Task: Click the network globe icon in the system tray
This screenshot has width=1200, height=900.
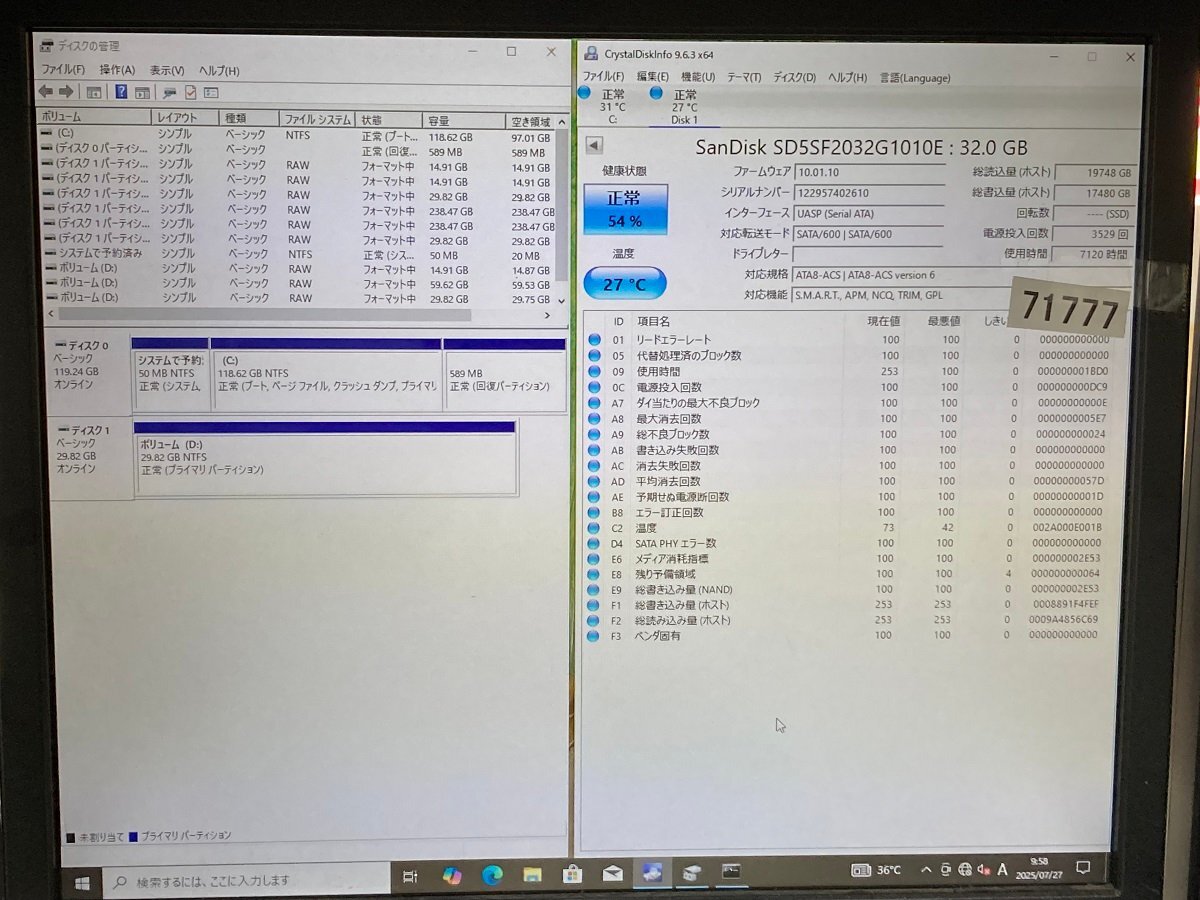Action: (965, 870)
